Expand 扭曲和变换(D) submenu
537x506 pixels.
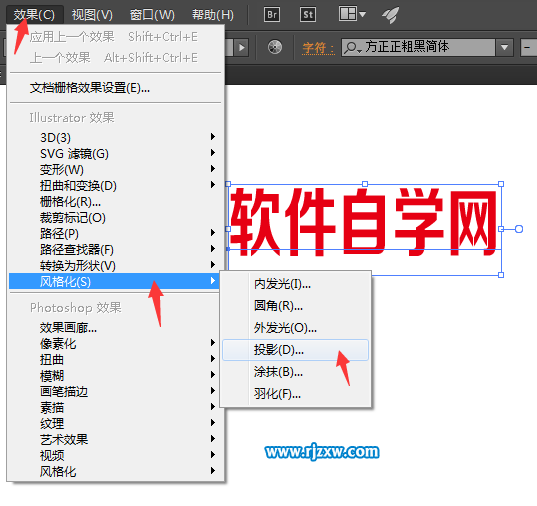[x=115, y=185]
